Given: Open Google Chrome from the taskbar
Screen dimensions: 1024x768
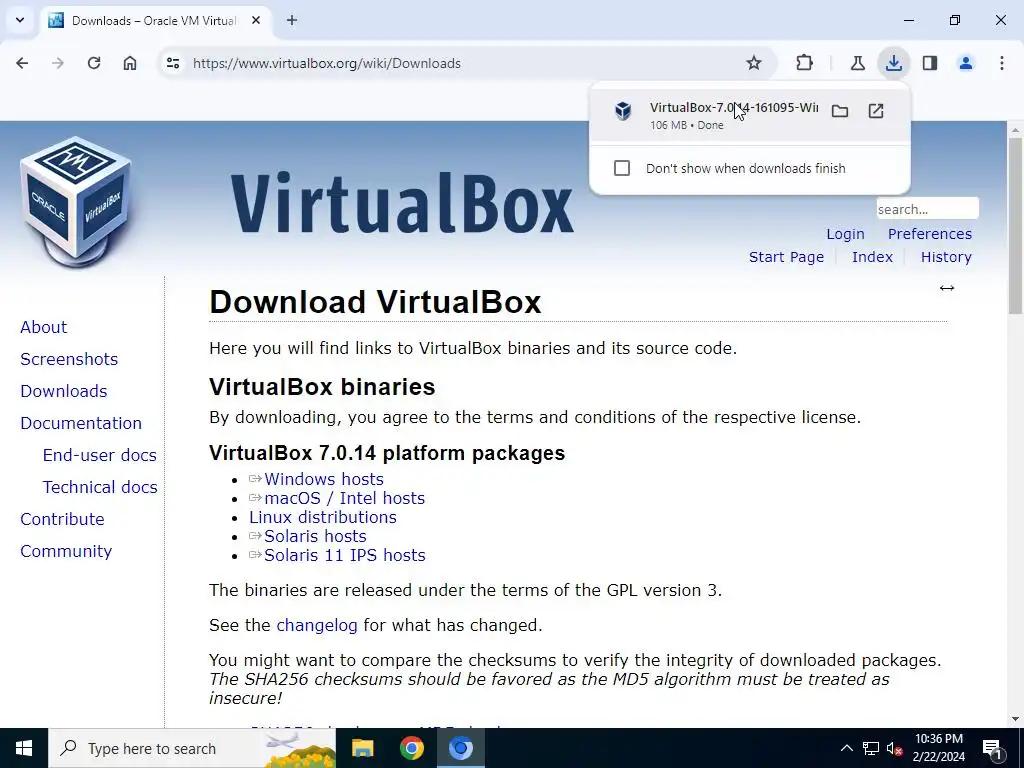Looking at the screenshot, I should (411, 748).
